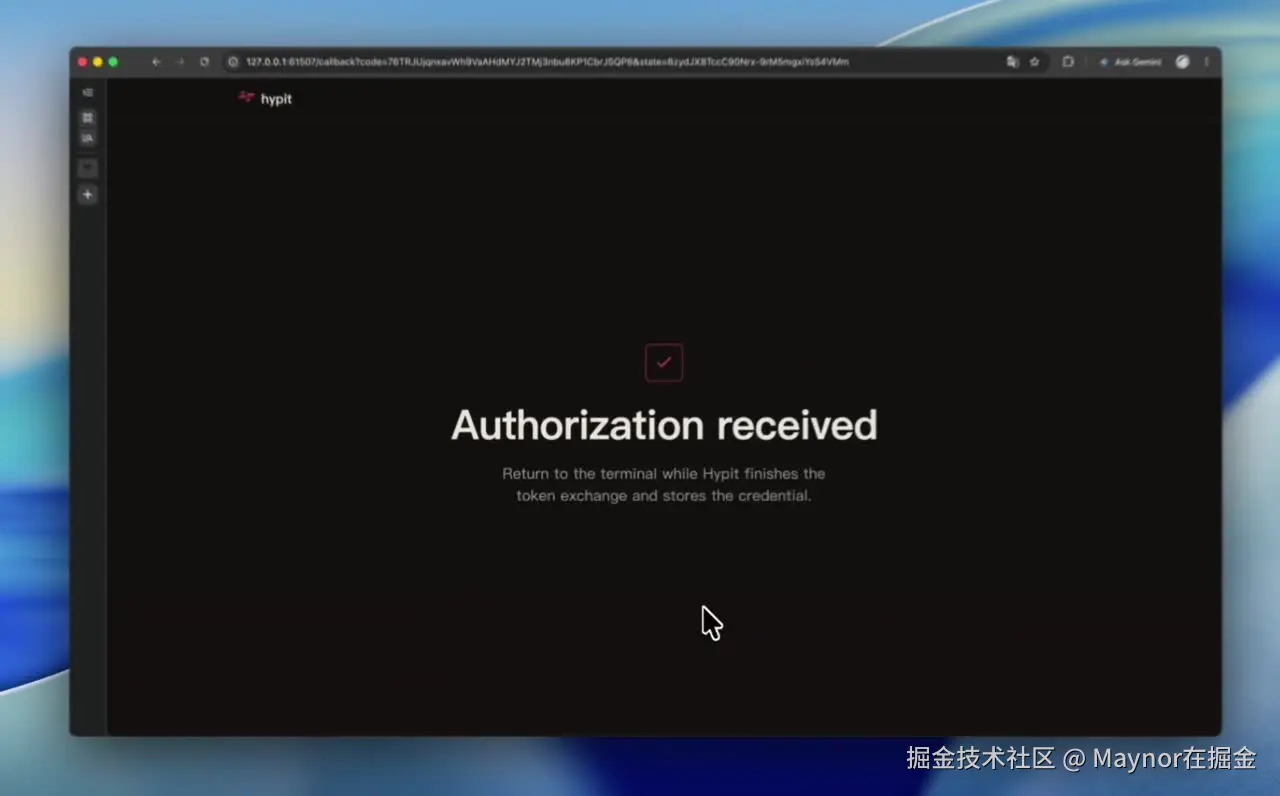Minimize the window with the yellow button
This screenshot has height=796, width=1280.
98,62
